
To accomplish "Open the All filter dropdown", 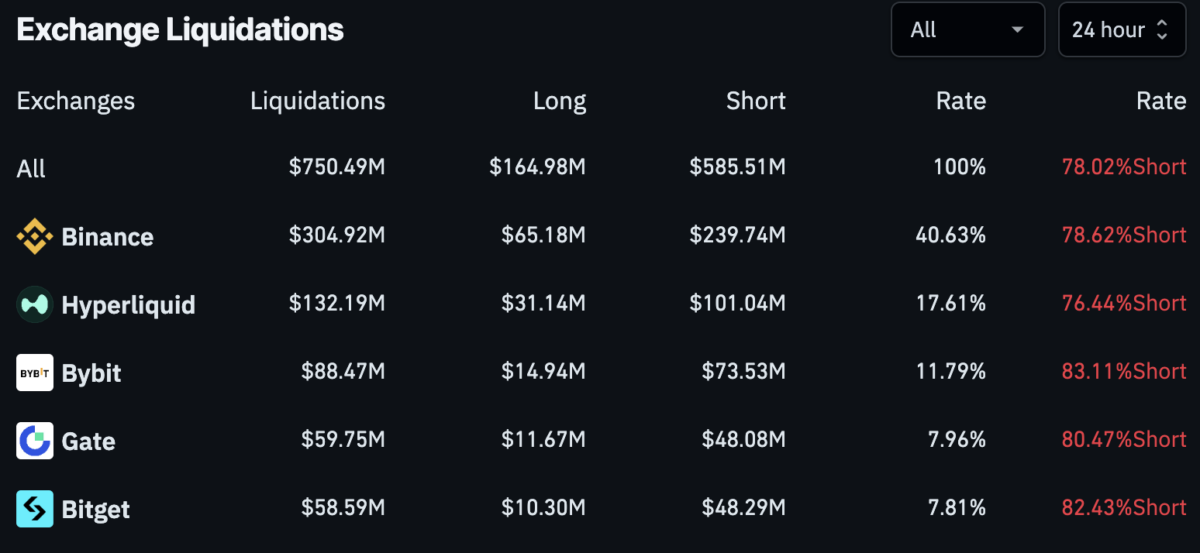I will click(967, 30).
